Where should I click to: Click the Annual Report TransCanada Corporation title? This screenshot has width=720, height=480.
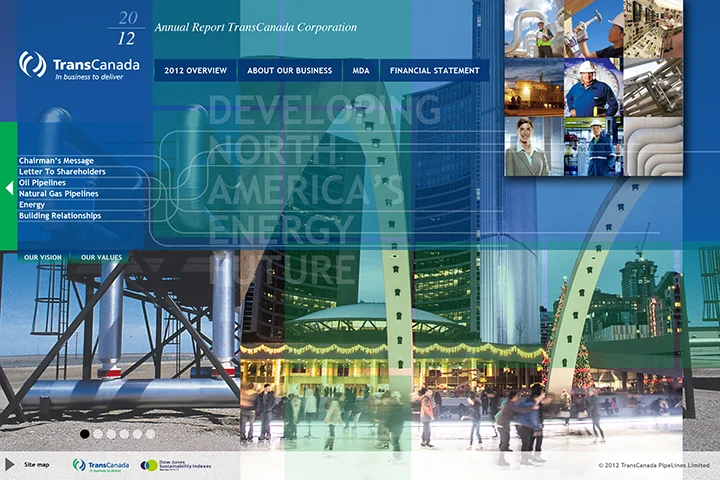tap(256, 28)
